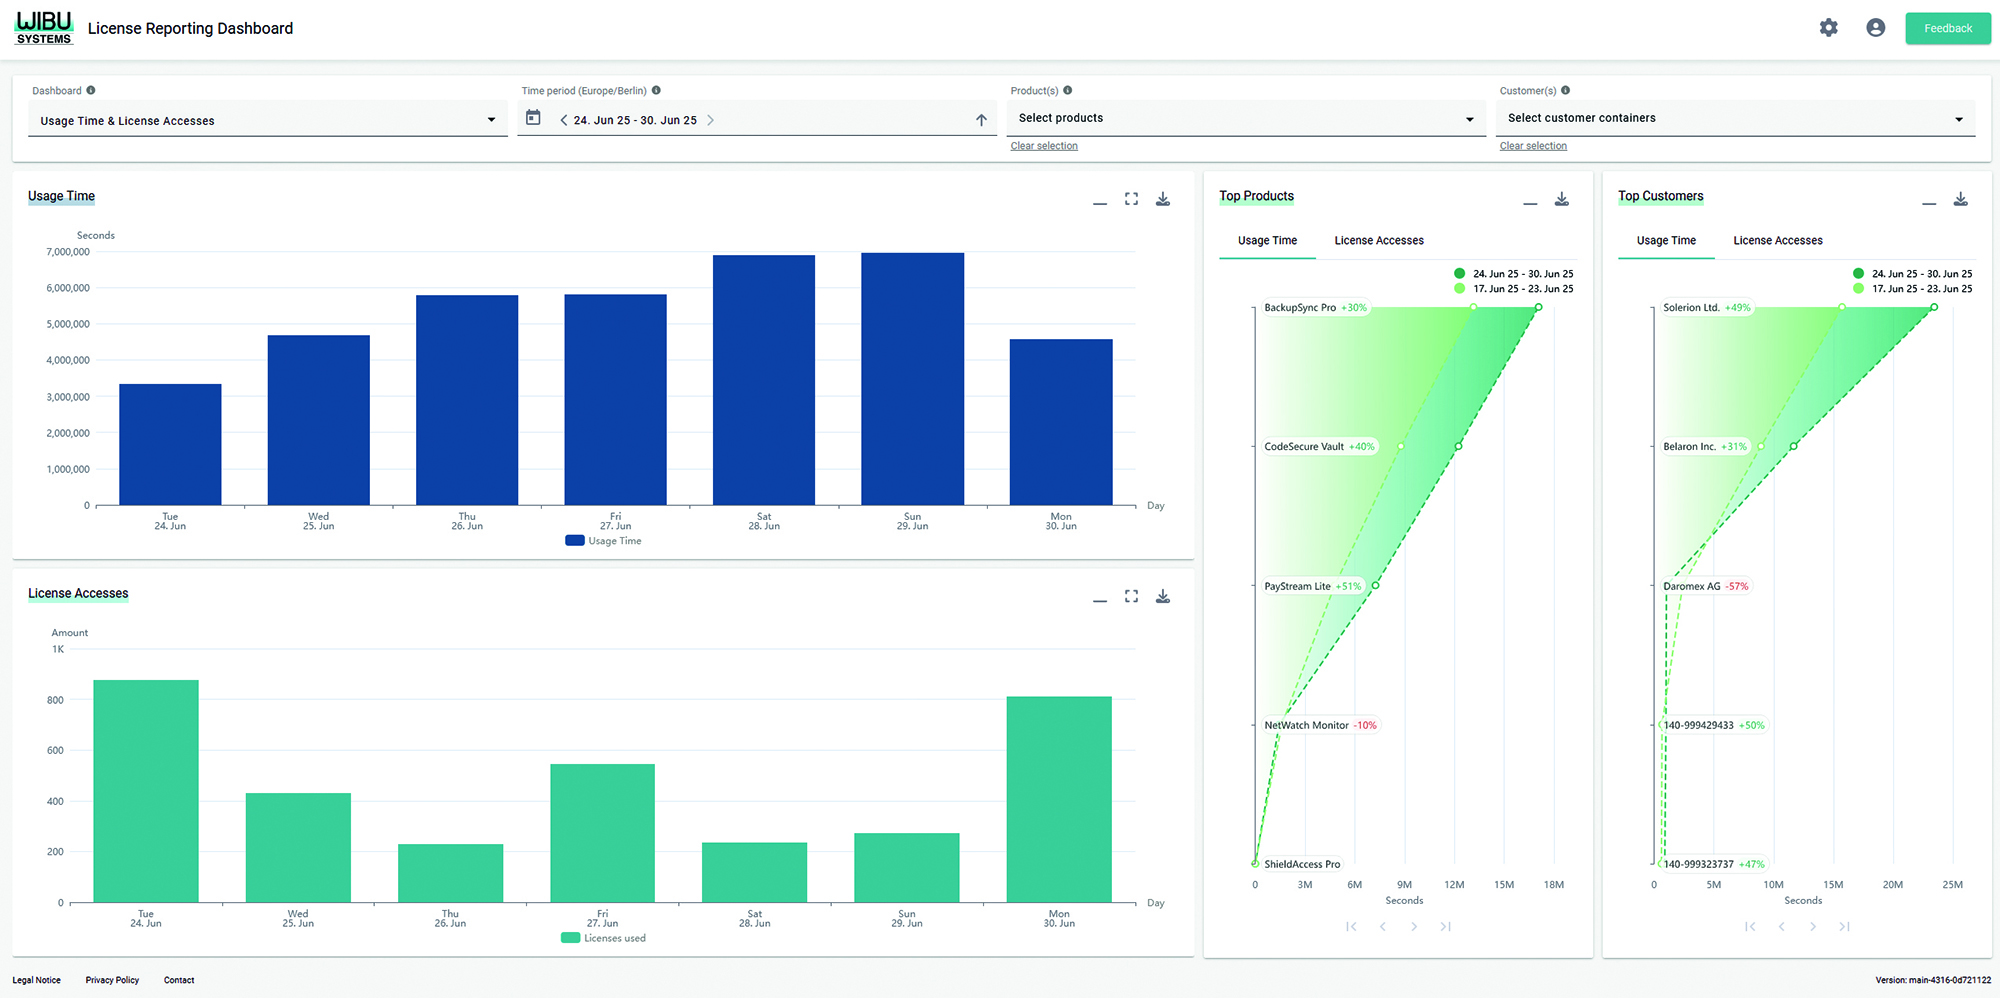
Task: Open the user account icon
Action: pos(1876,27)
